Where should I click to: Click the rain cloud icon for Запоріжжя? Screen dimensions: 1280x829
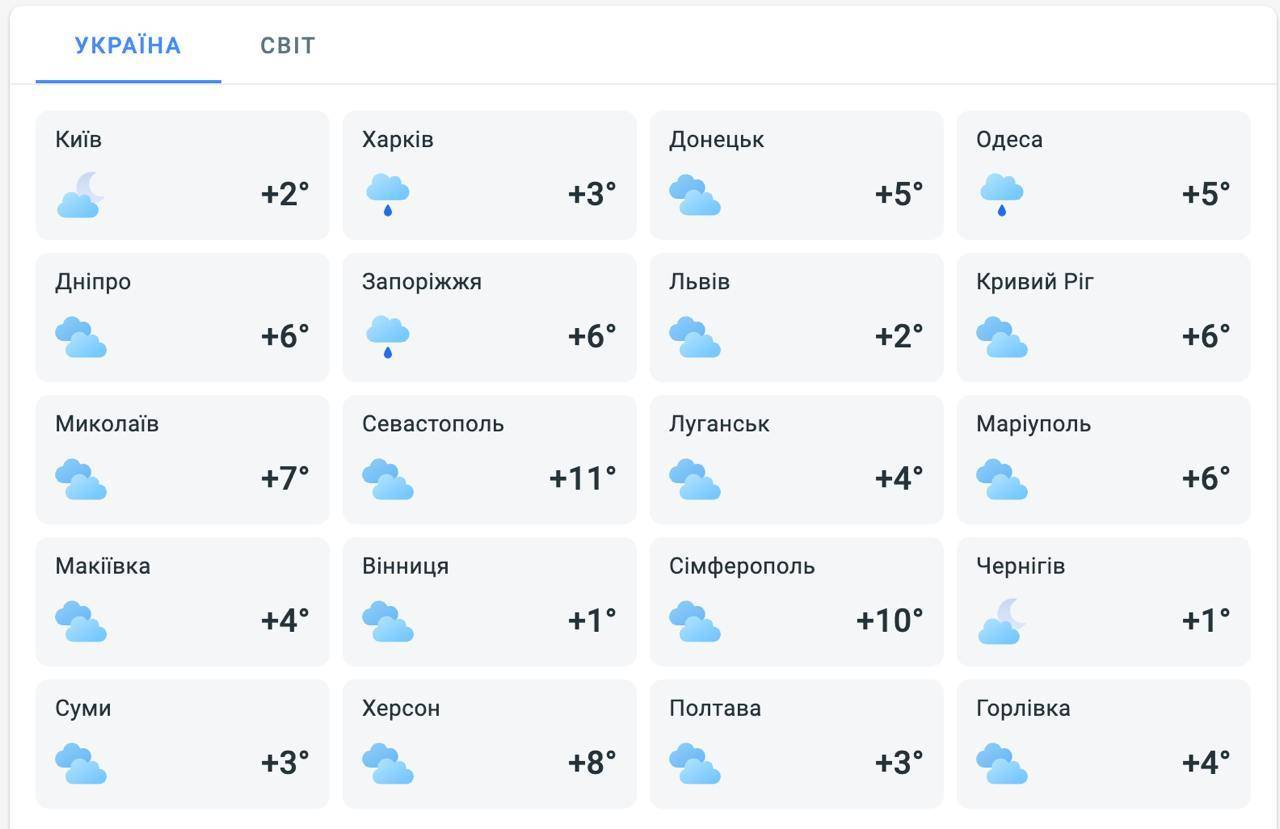tap(388, 336)
